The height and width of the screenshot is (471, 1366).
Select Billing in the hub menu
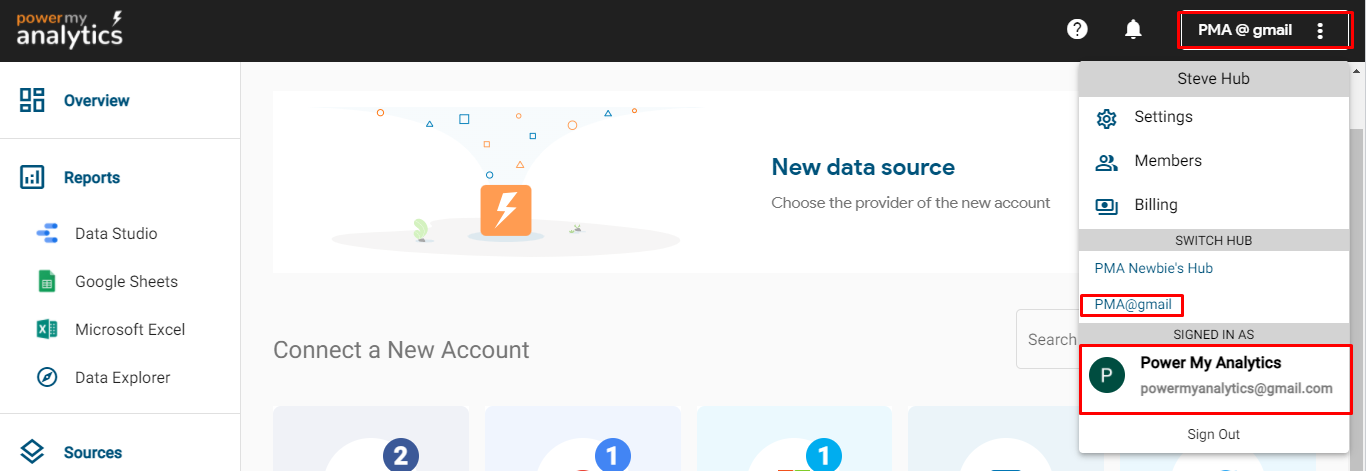[x=1155, y=205]
